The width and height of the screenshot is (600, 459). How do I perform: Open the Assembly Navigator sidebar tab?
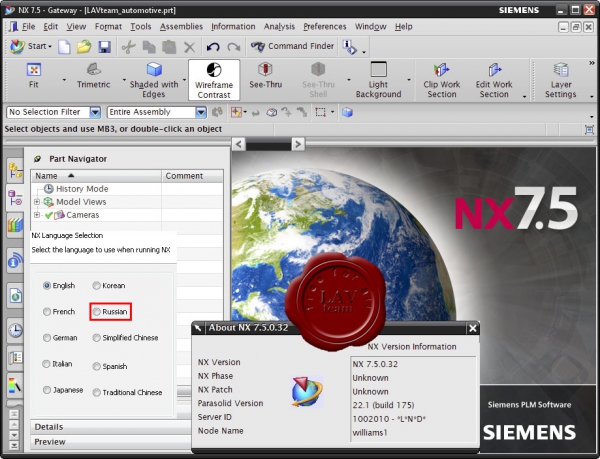pyautogui.click(x=15, y=170)
